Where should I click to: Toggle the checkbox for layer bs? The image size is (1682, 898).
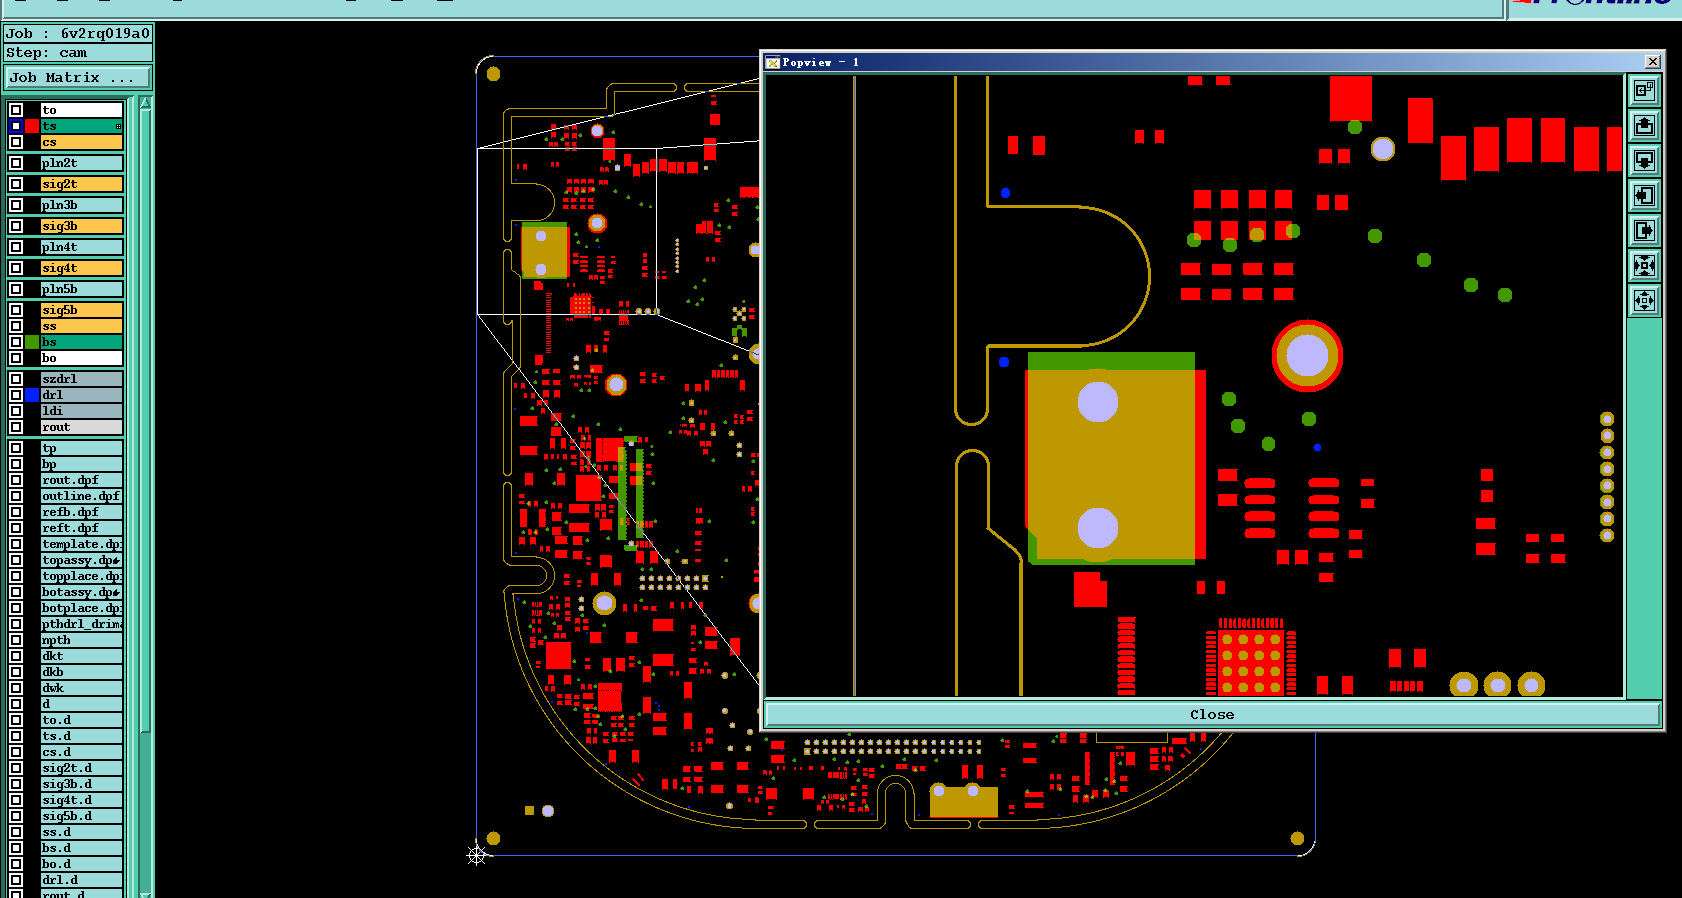16,342
